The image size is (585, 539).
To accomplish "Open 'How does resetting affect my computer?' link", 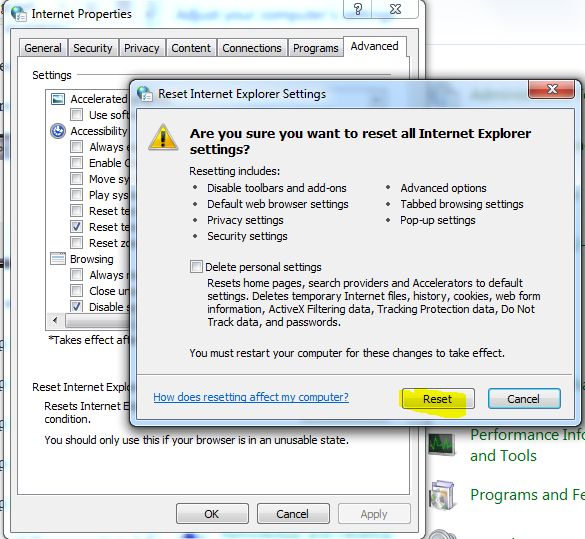I will (x=251, y=397).
